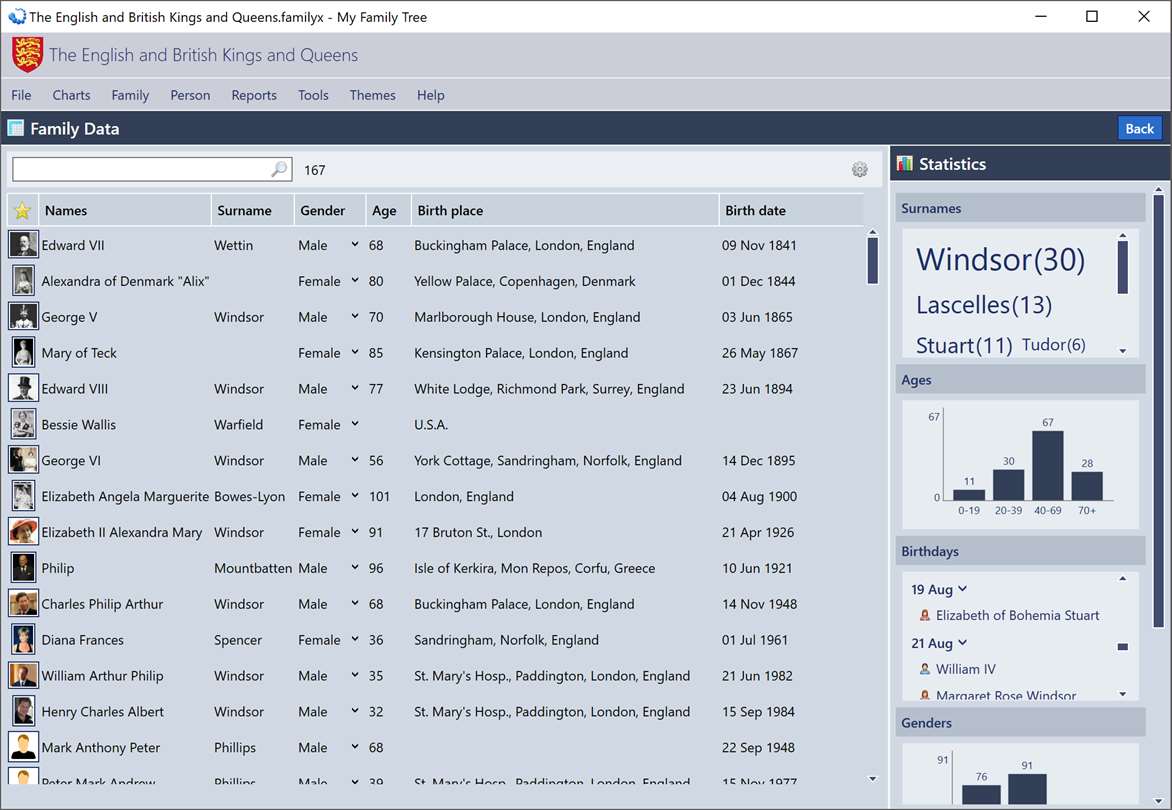
Task: Click the scroll down arrow of family table
Action: click(x=872, y=779)
